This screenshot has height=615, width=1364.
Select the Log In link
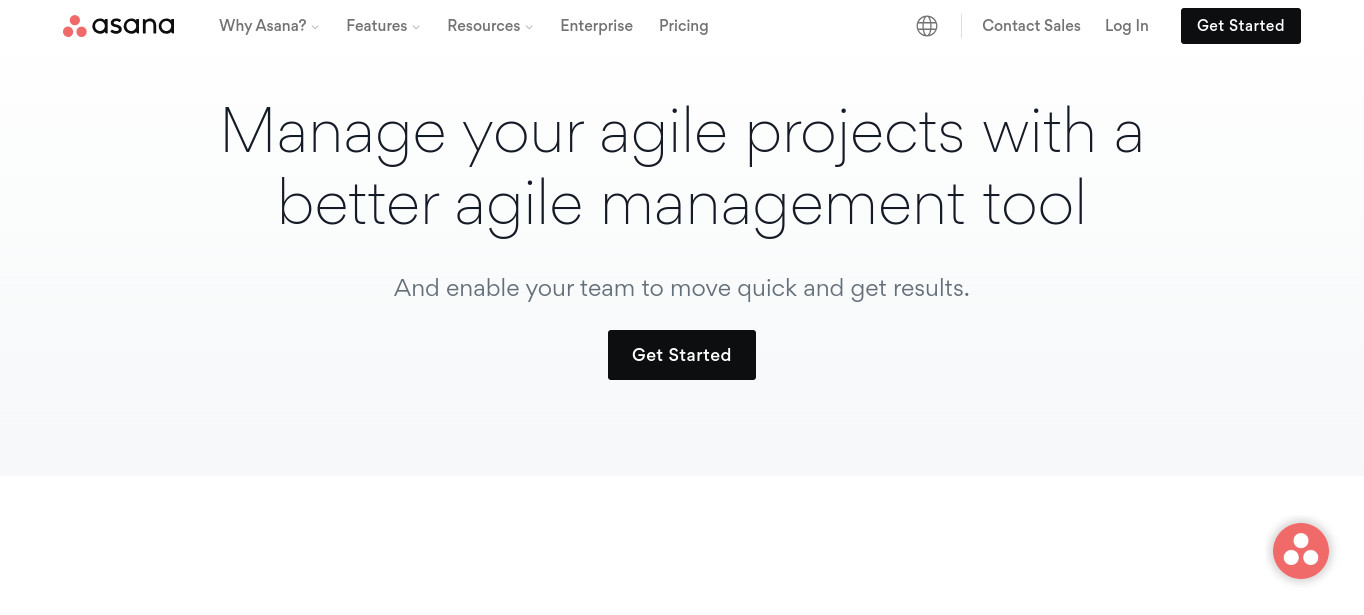tap(1126, 26)
